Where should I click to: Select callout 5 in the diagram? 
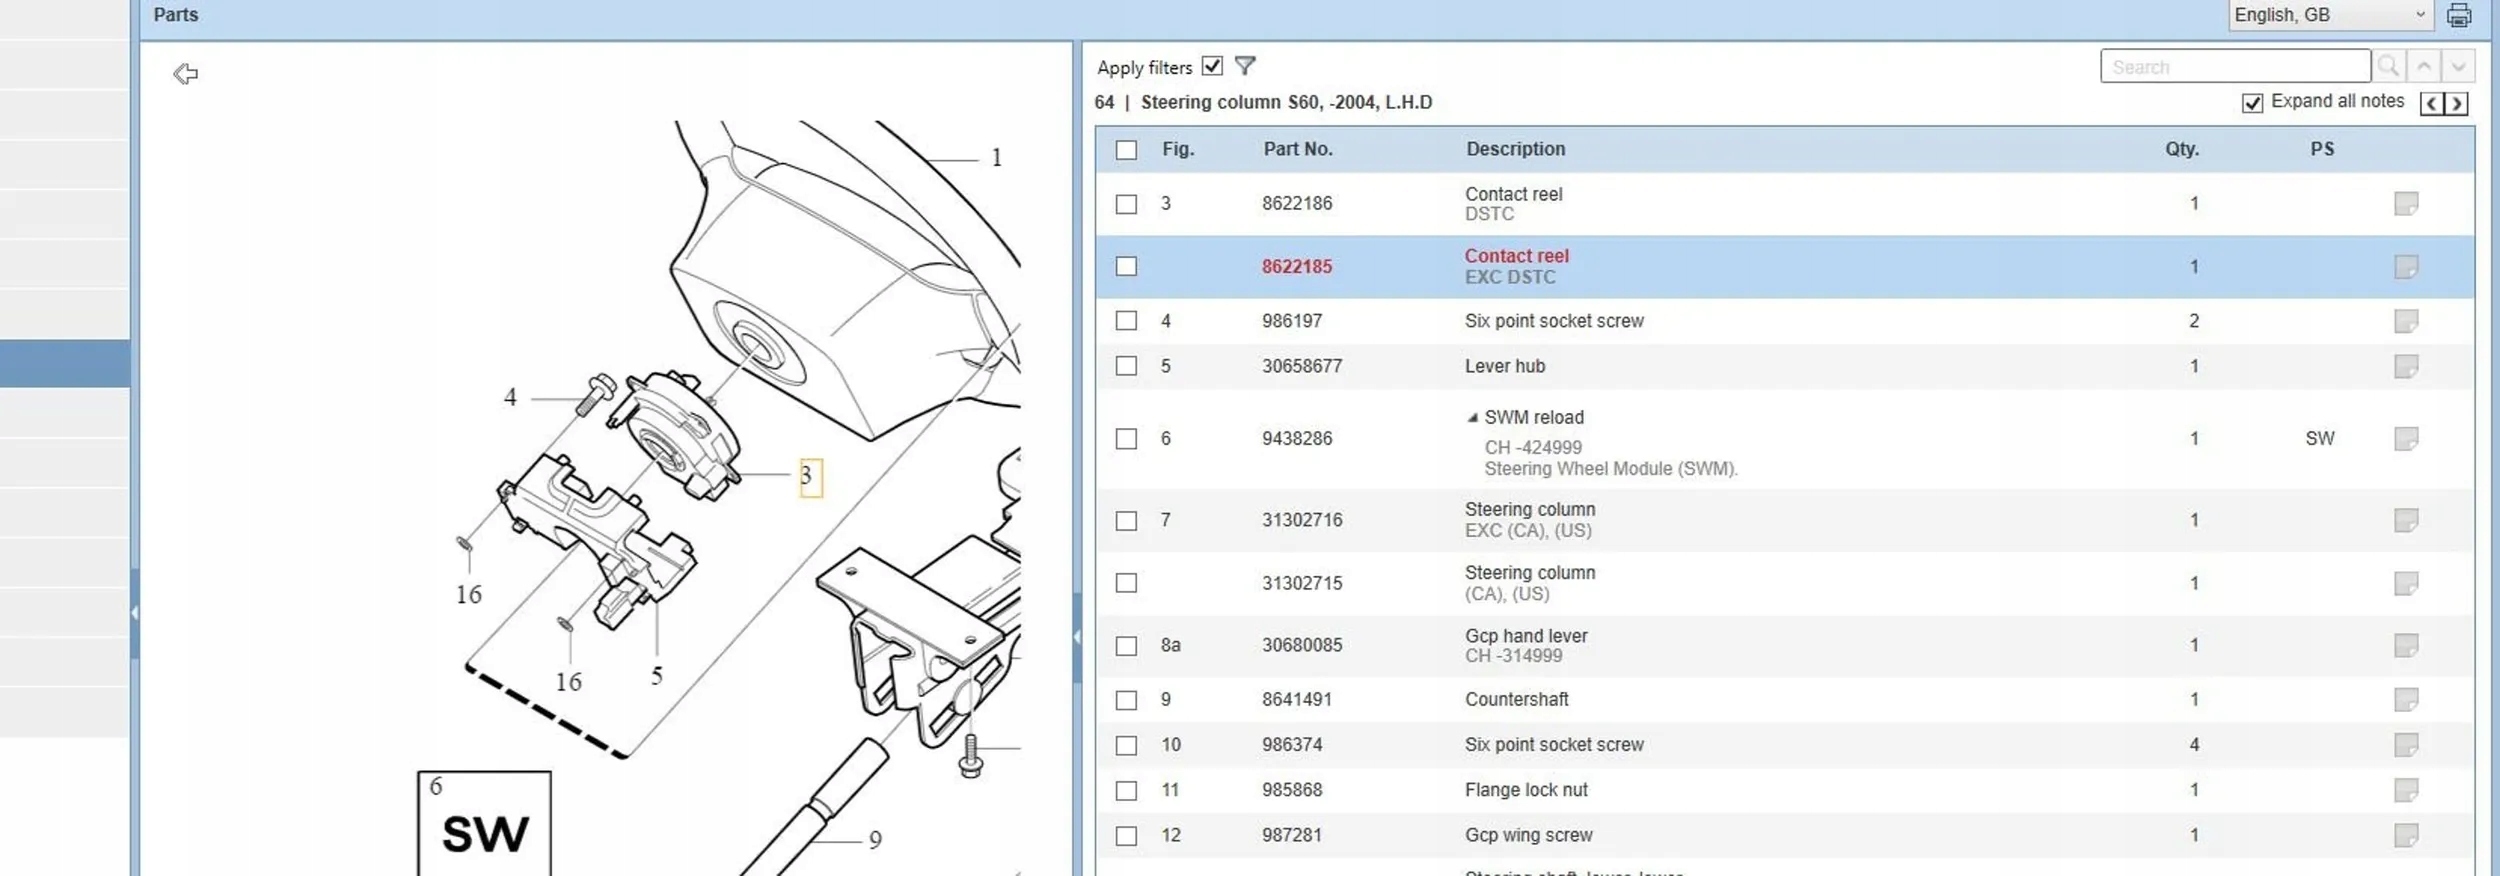click(657, 676)
